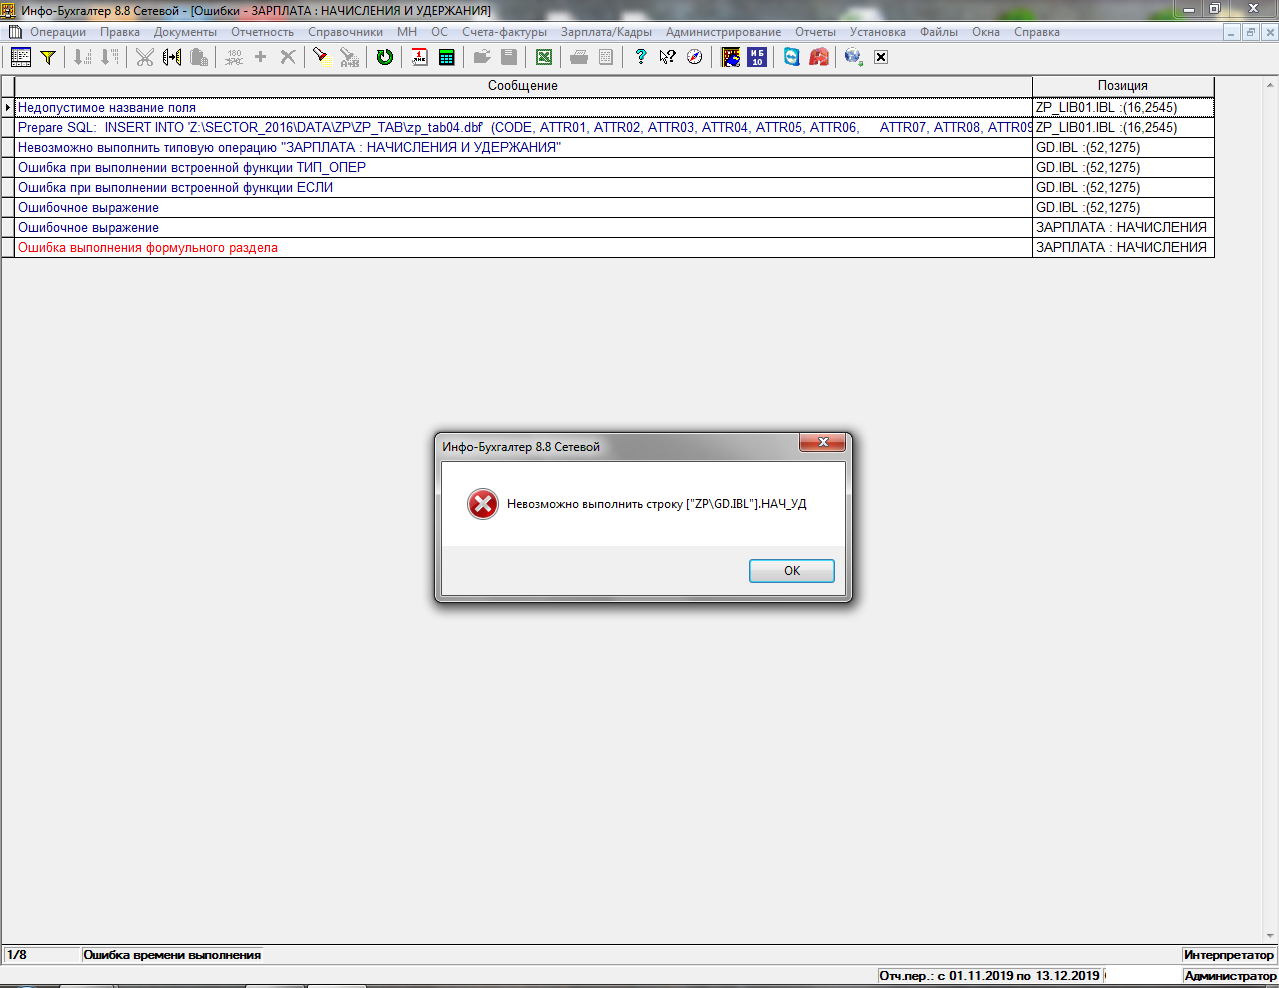Image resolution: width=1279 pixels, height=988 pixels.
Task: Click the arrow-with-question context help icon
Action: (x=667, y=57)
